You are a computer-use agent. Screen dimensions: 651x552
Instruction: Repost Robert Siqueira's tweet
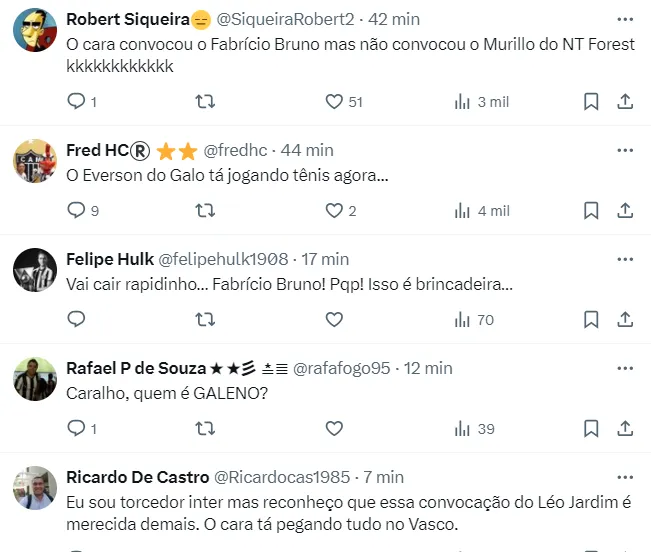tap(205, 101)
